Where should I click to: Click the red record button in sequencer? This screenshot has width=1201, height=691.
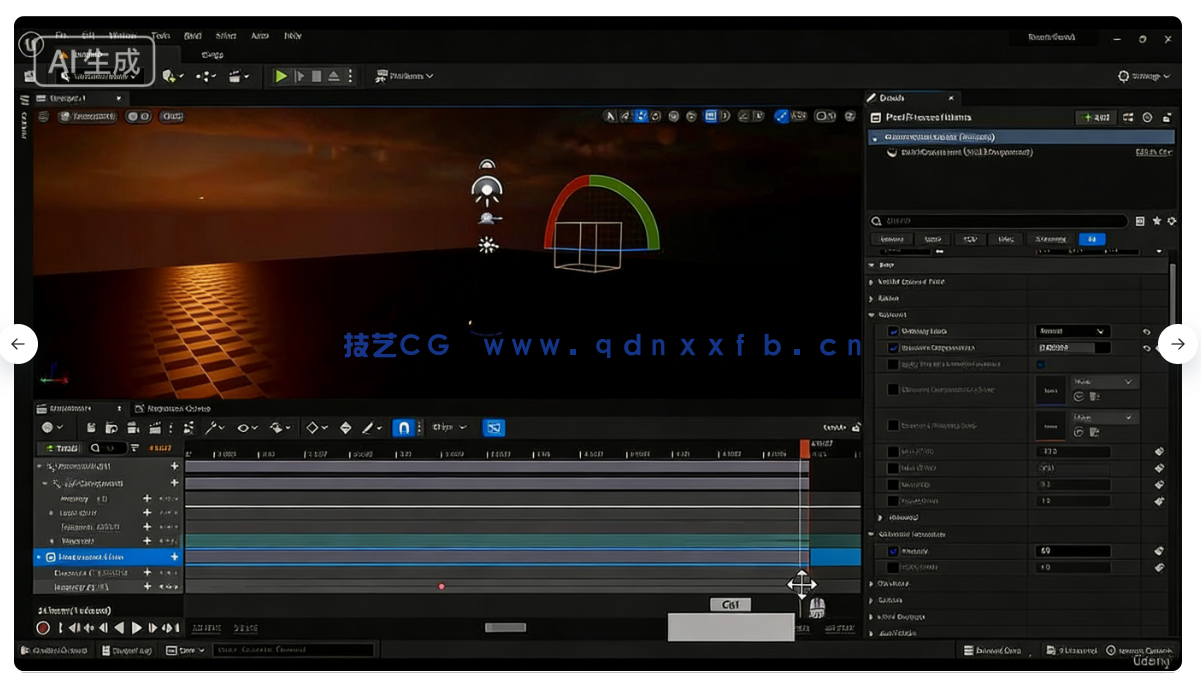[43, 628]
